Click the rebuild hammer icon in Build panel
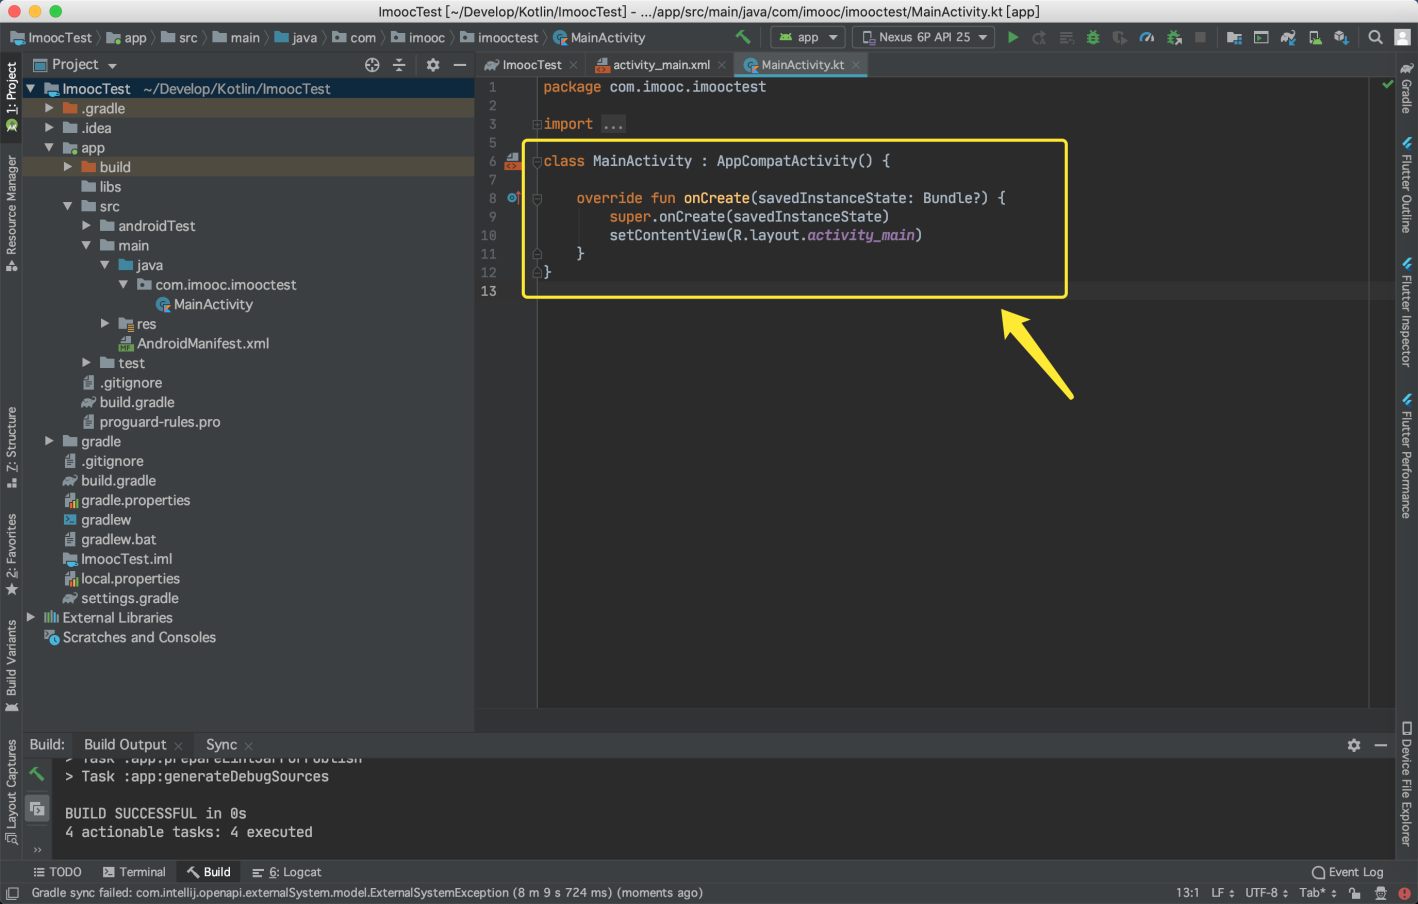The width and height of the screenshot is (1418, 904). 37,774
